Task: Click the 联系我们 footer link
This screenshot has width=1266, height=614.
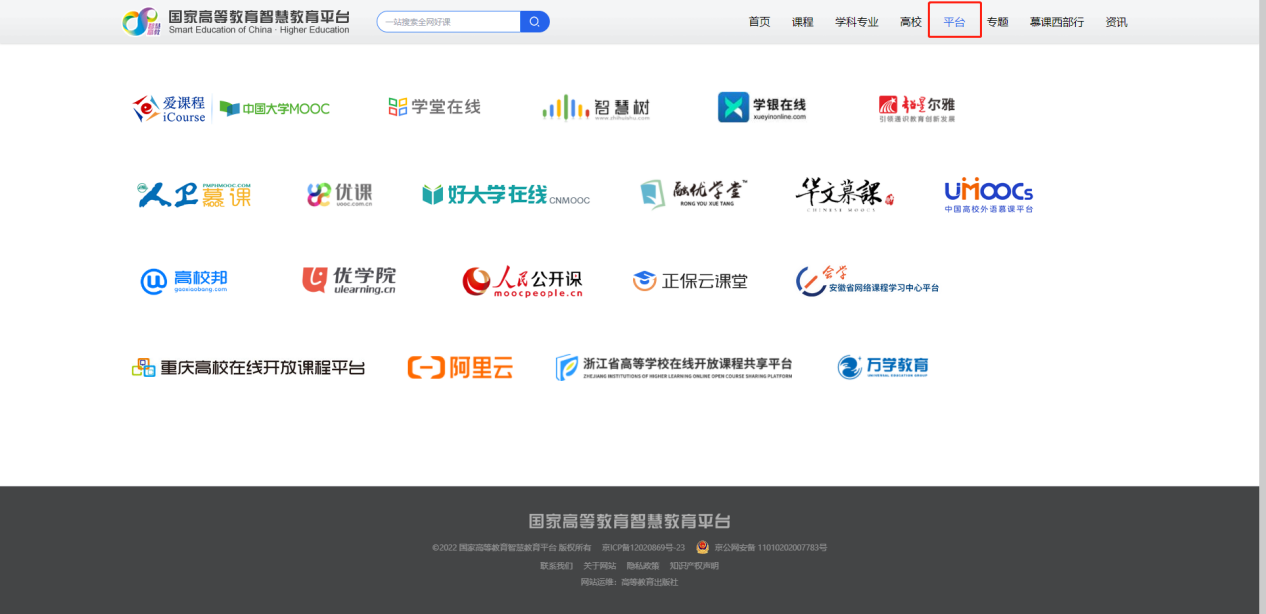Action: pyautogui.click(x=556, y=566)
